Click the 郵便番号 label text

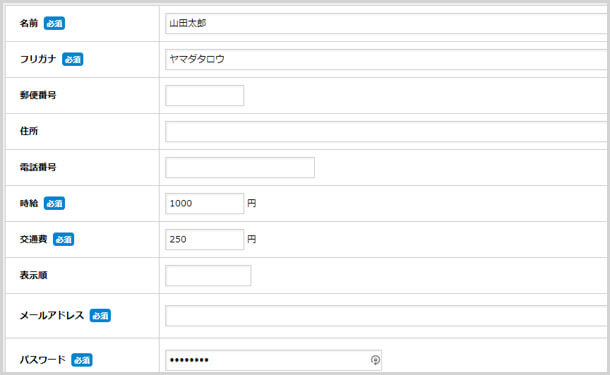[38, 95]
